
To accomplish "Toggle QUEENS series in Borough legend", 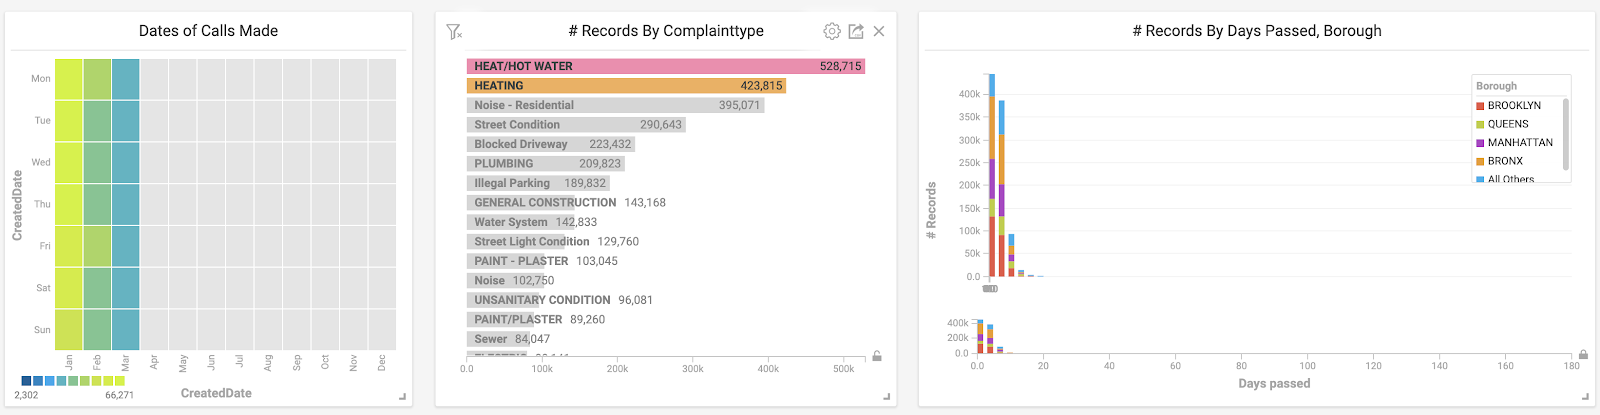I will [x=1508, y=124].
